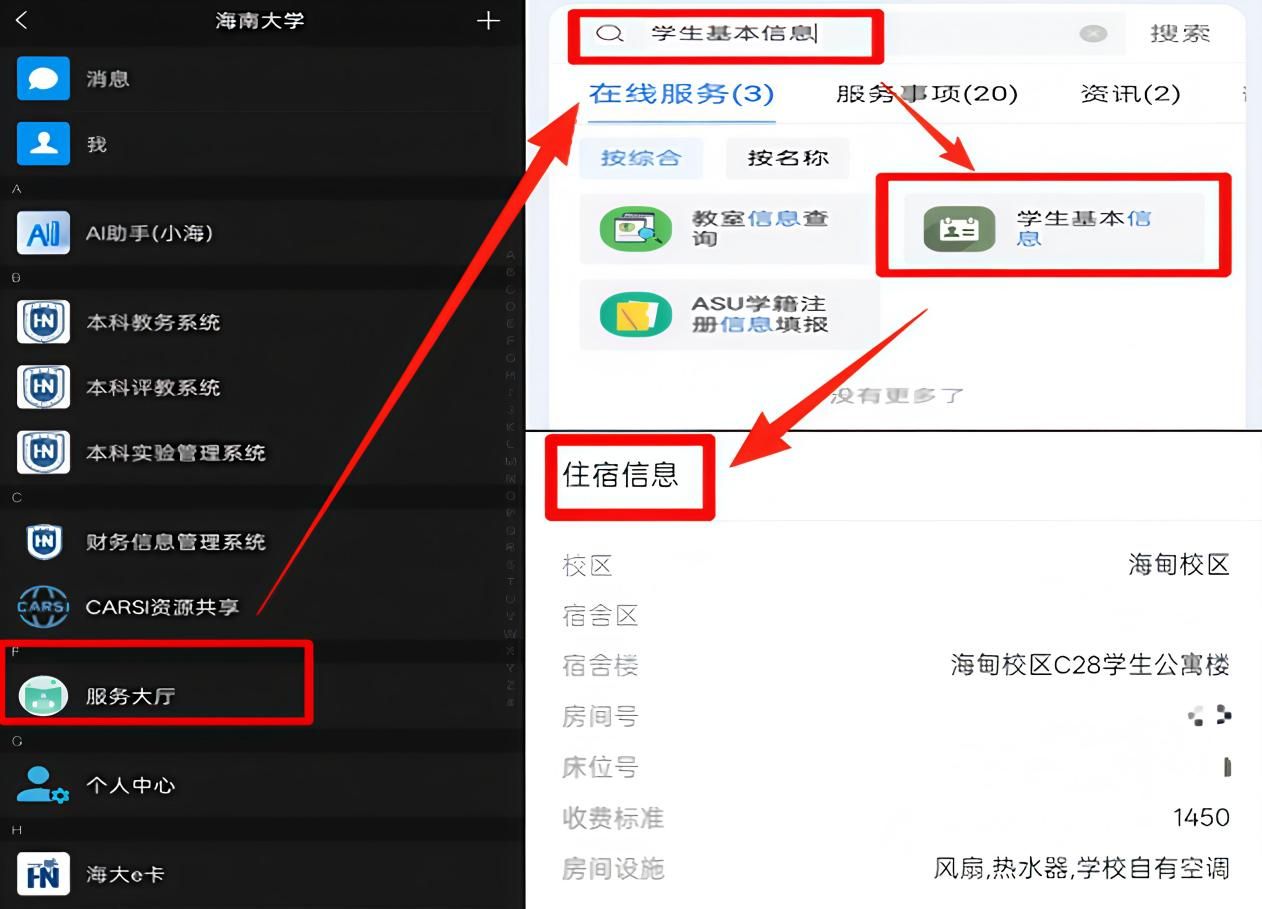Open 海大e卡 icon
Viewport: 1262px width, 909px height.
(x=43, y=874)
